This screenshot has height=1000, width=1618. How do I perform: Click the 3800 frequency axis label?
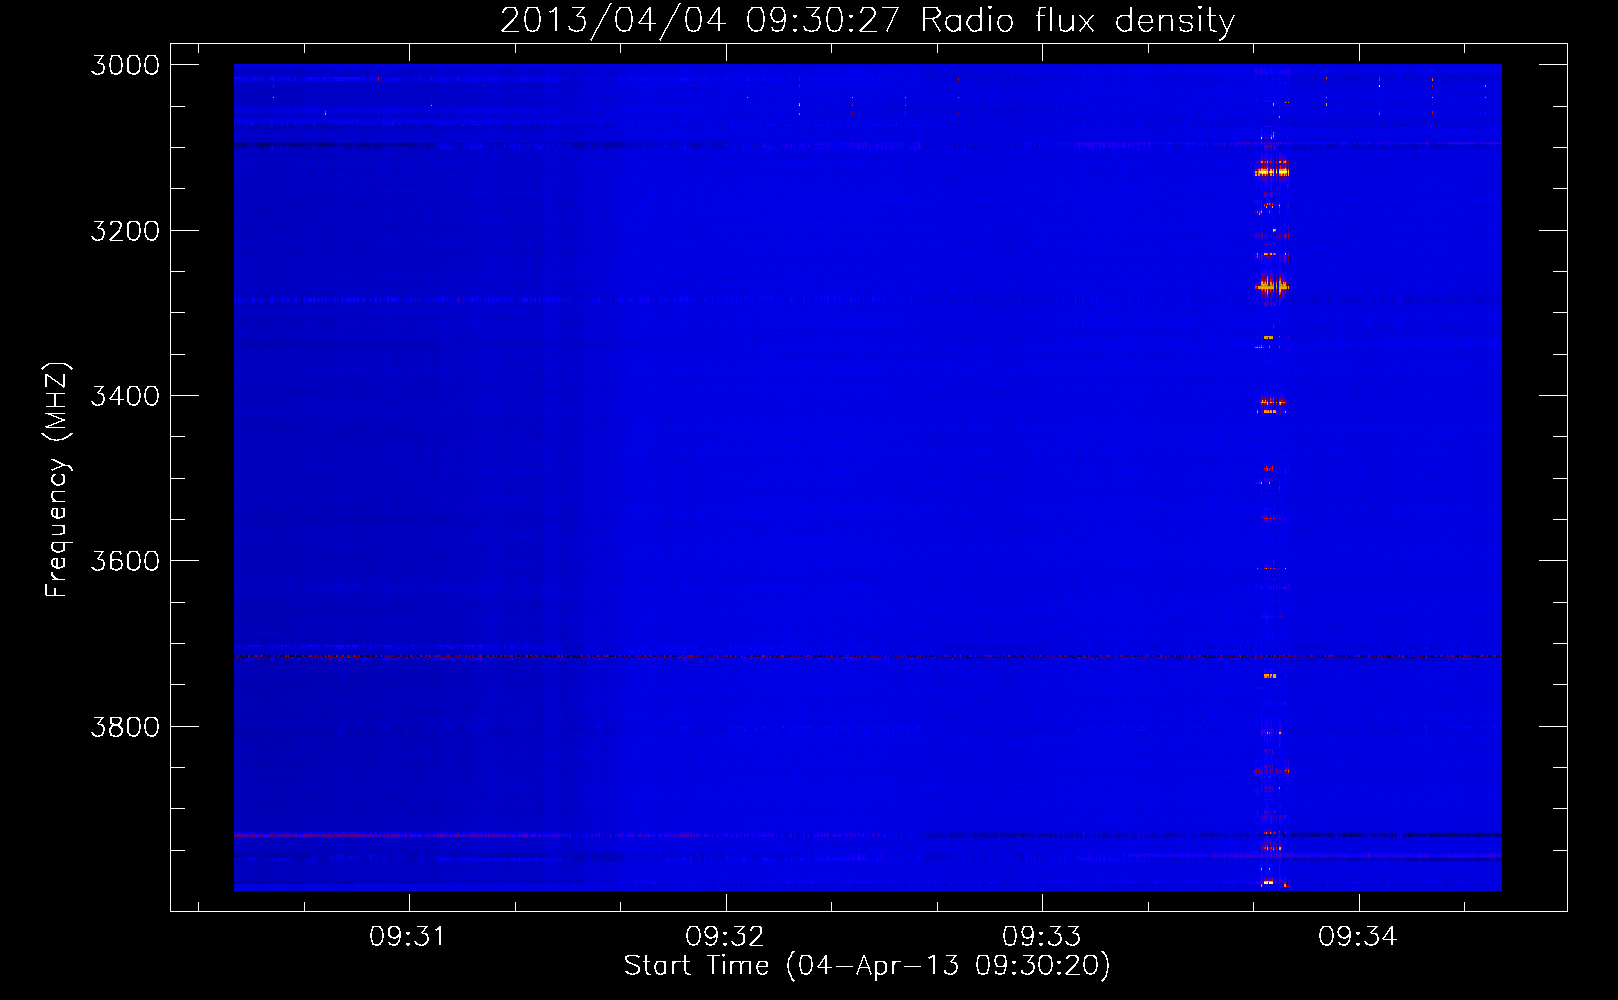click(125, 727)
